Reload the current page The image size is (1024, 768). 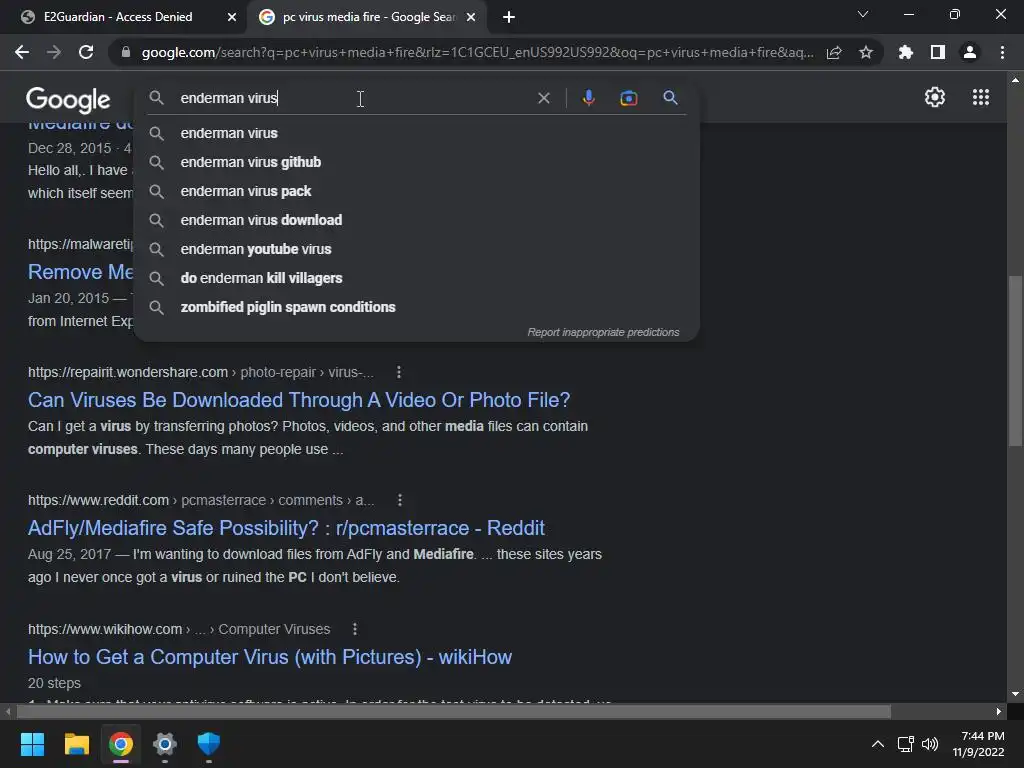tap(86, 52)
